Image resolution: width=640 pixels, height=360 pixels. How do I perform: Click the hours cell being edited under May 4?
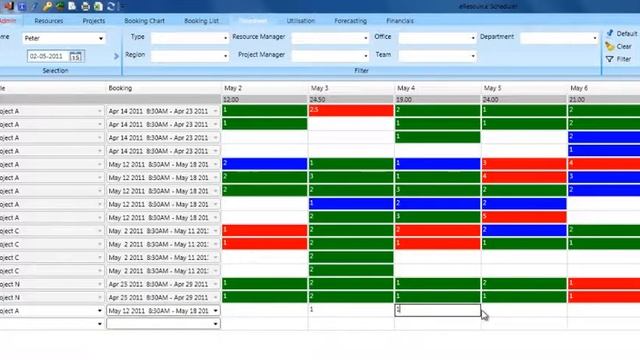point(438,310)
